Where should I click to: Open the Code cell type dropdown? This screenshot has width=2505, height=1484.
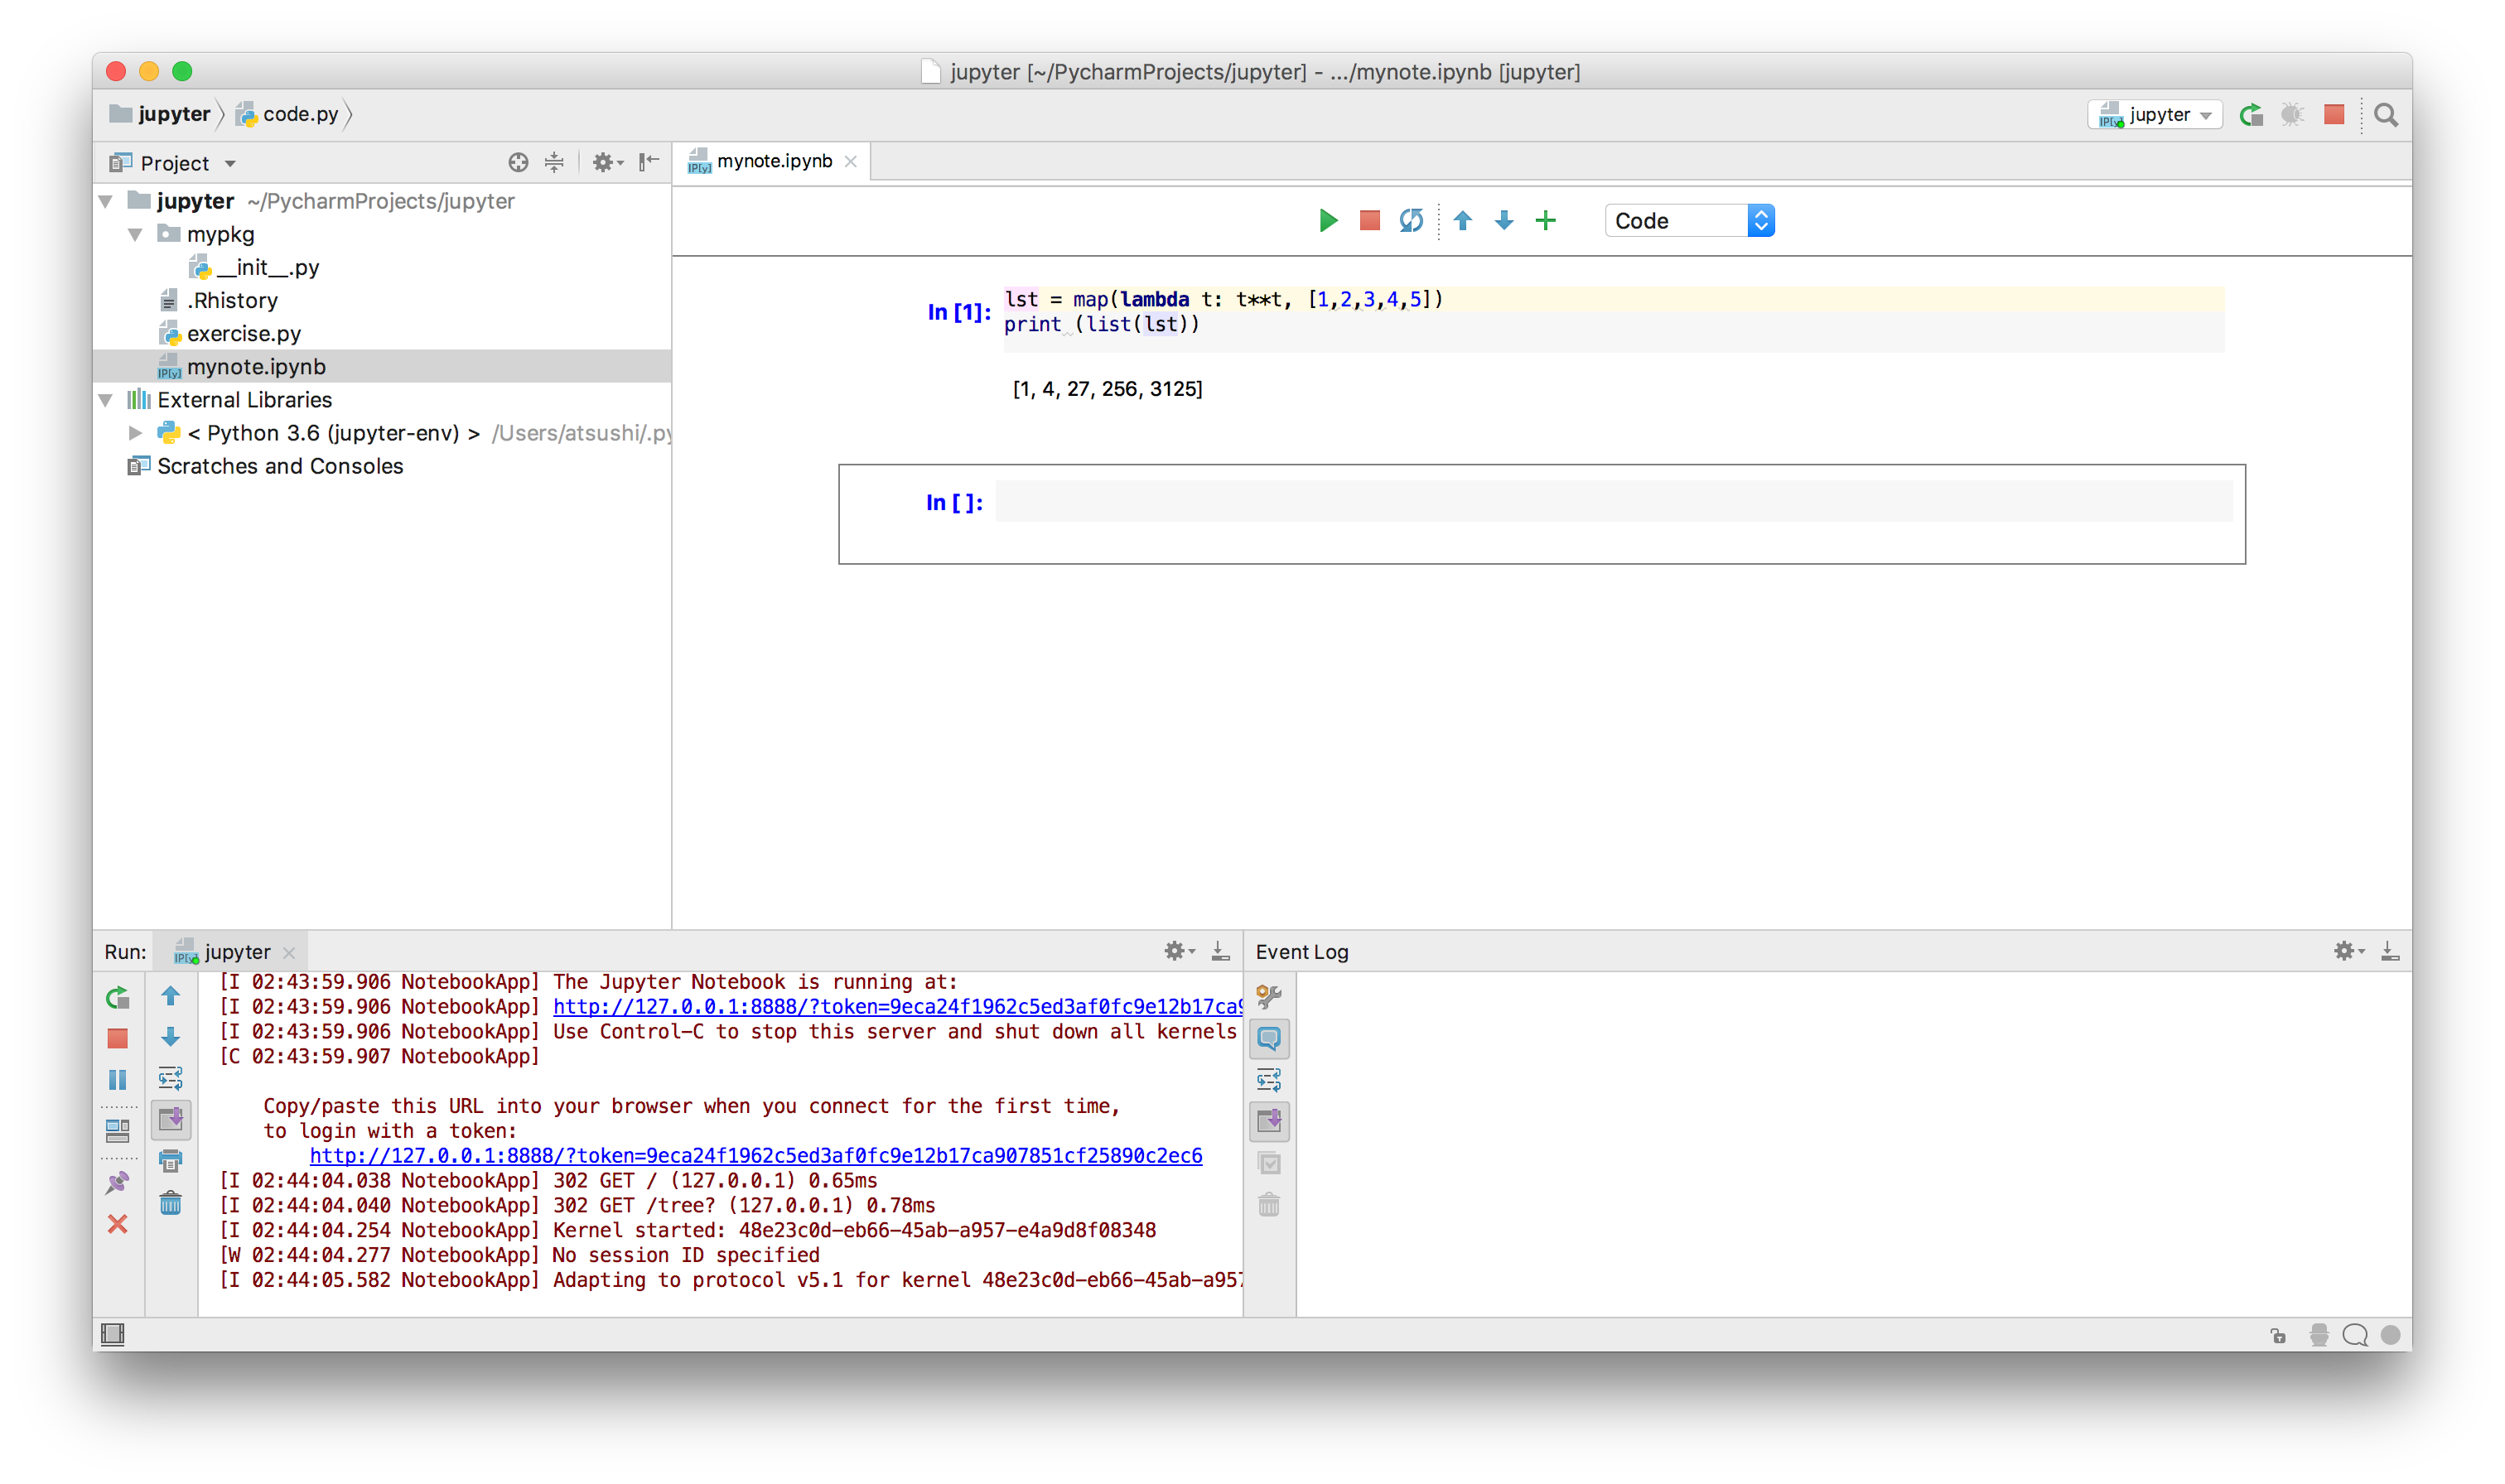coord(1688,220)
